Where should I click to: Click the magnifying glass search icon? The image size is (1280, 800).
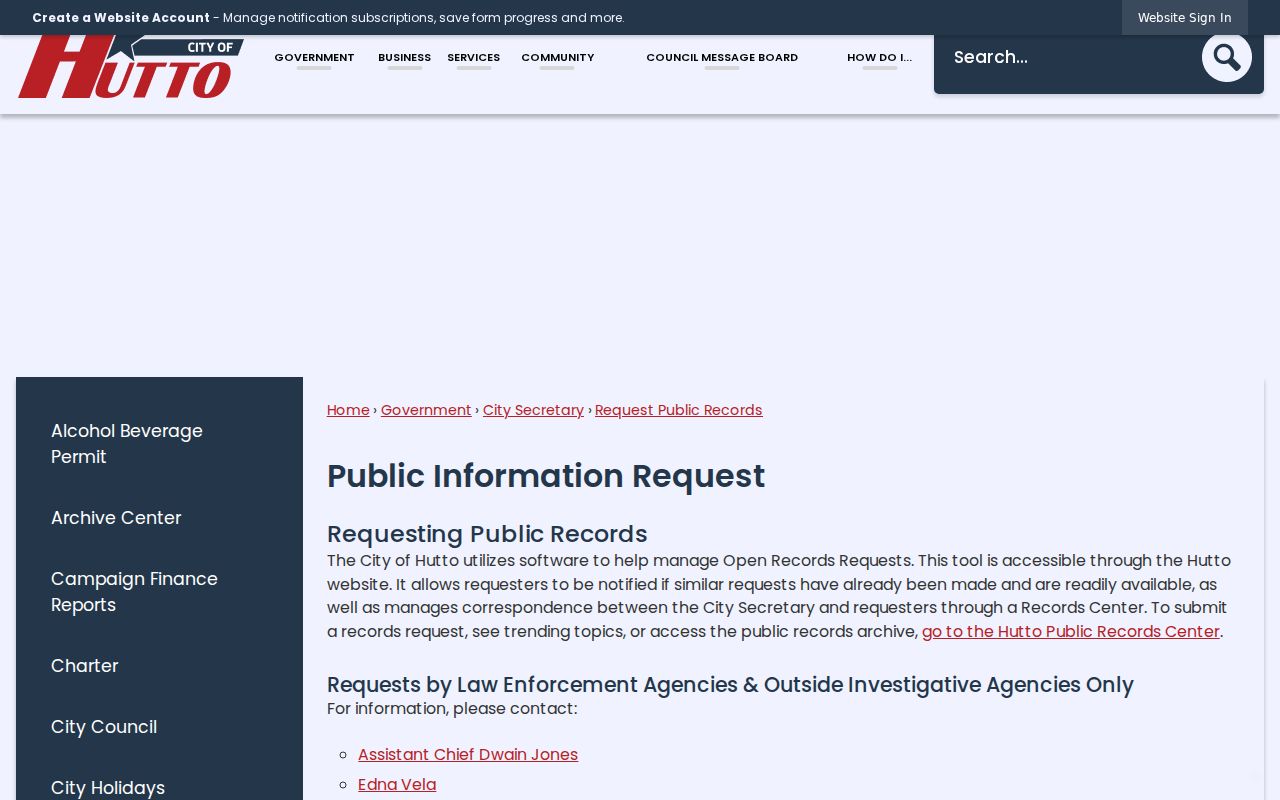tap(1227, 57)
